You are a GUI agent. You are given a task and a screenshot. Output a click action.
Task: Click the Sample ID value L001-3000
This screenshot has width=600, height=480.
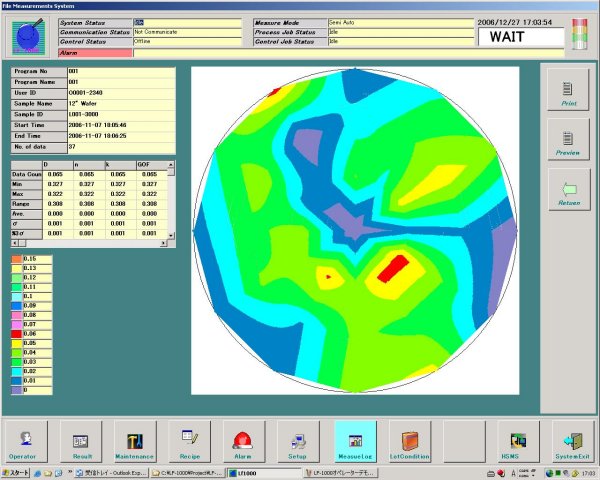coord(121,114)
